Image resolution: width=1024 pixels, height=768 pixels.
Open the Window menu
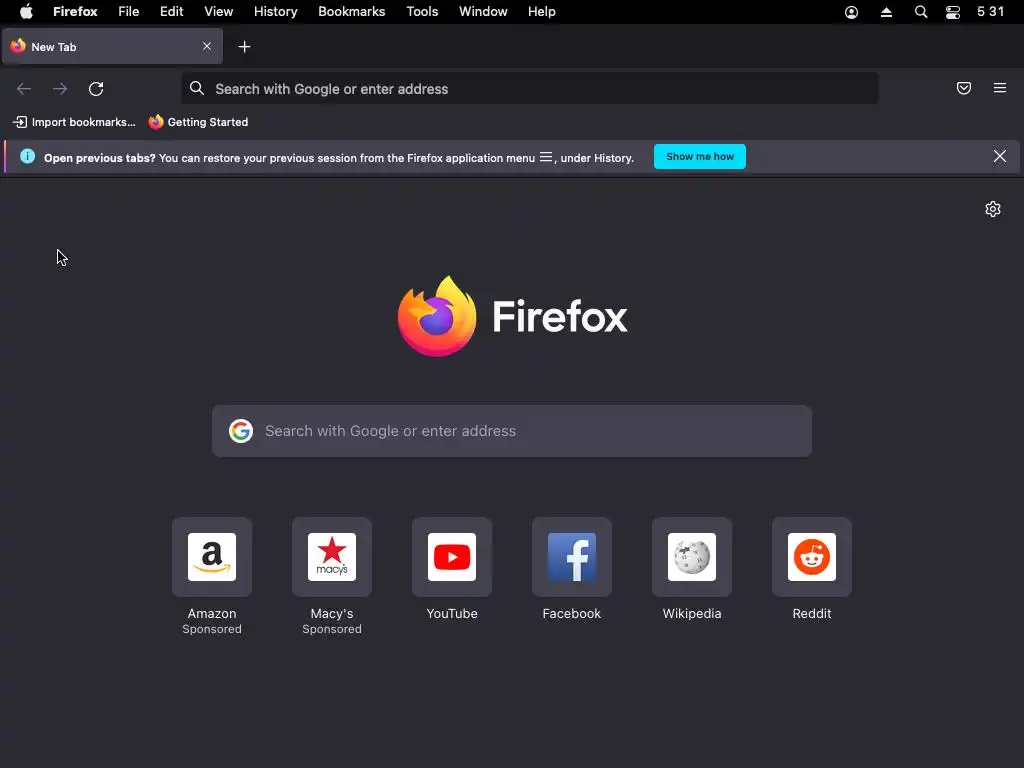pos(483,12)
